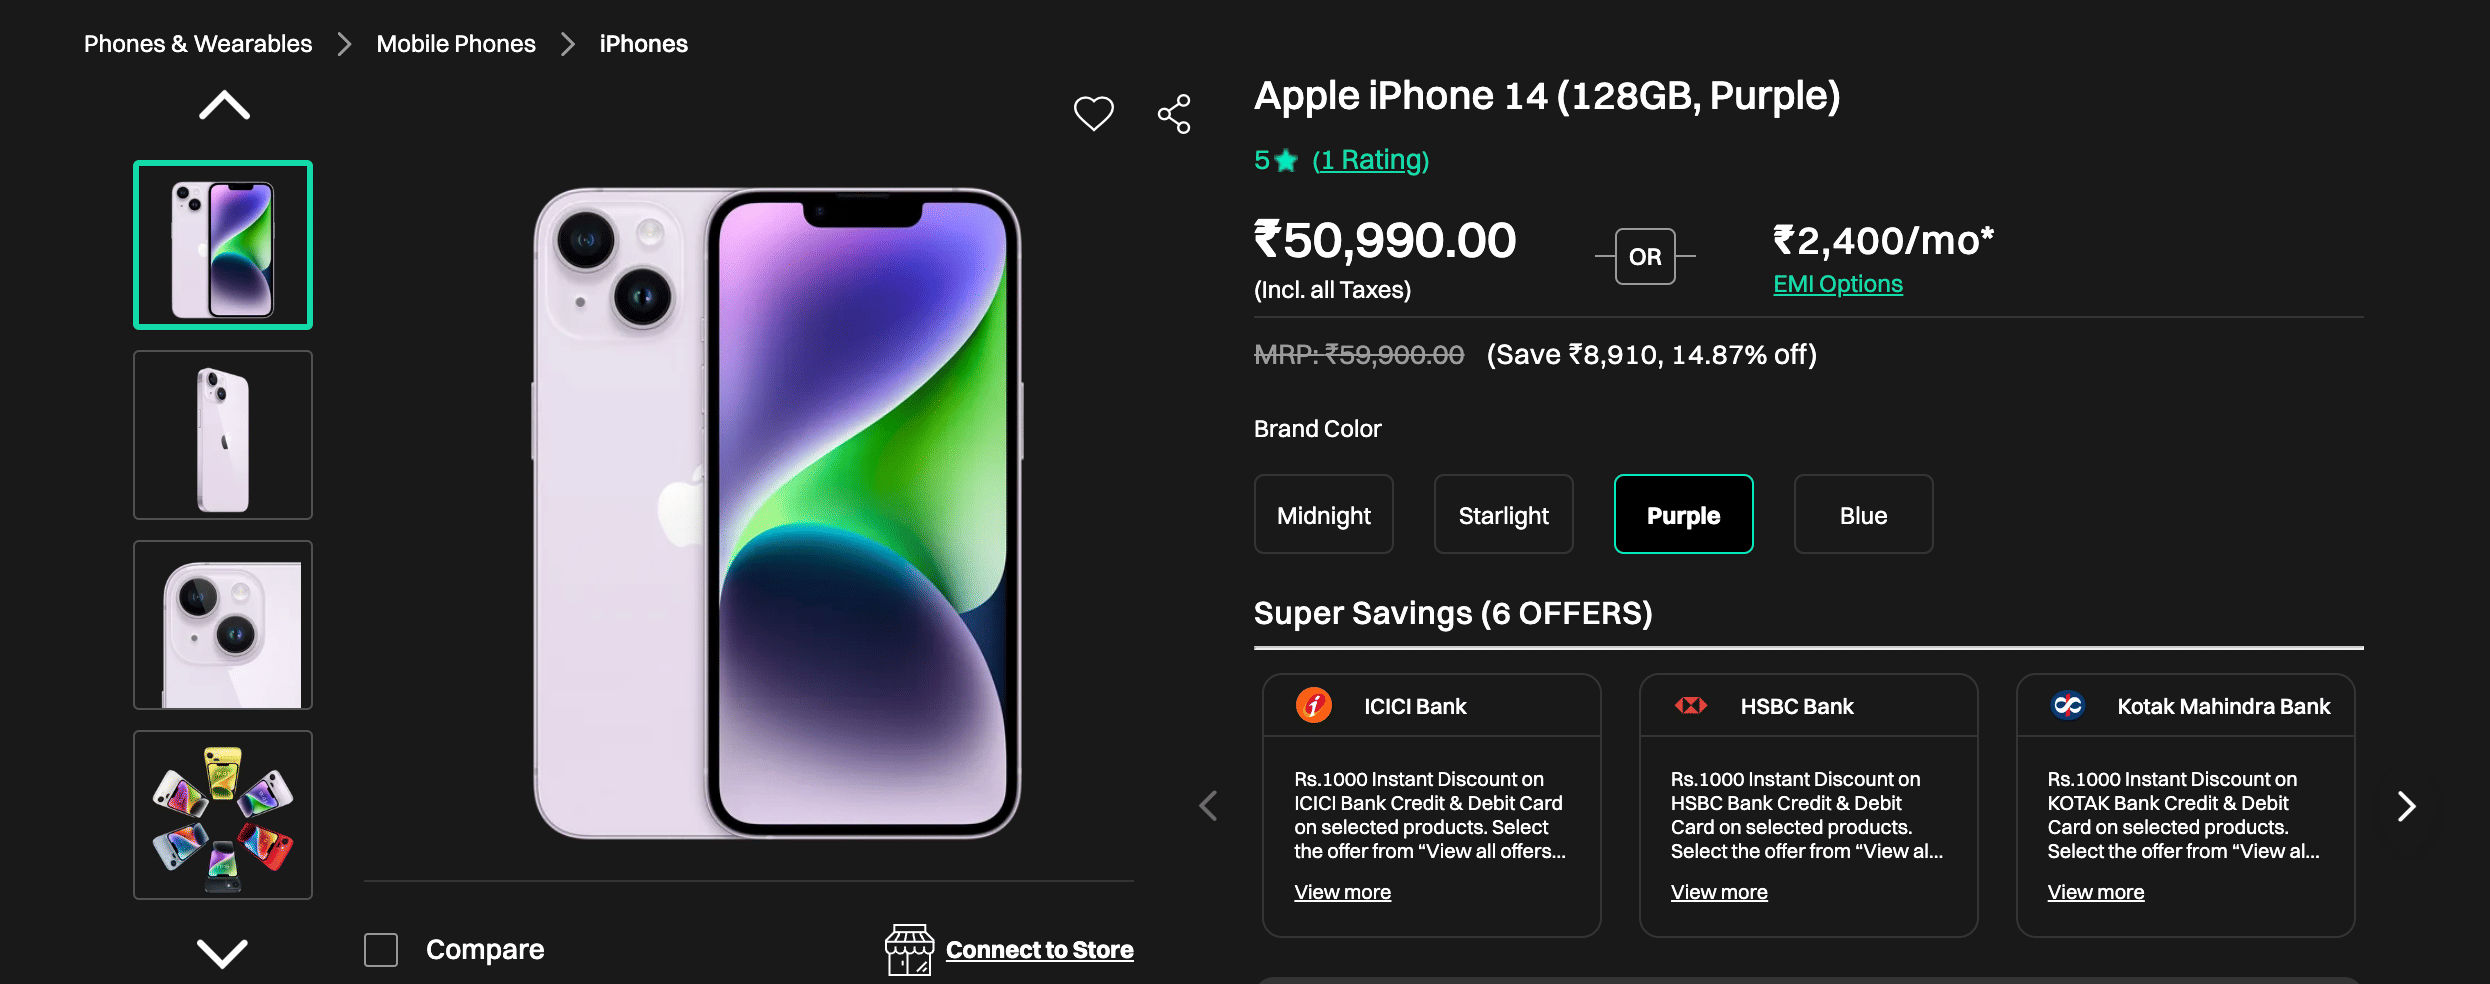View more on ICICI Bank offer
The width and height of the screenshot is (2490, 984).
pyautogui.click(x=1342, y=892)
